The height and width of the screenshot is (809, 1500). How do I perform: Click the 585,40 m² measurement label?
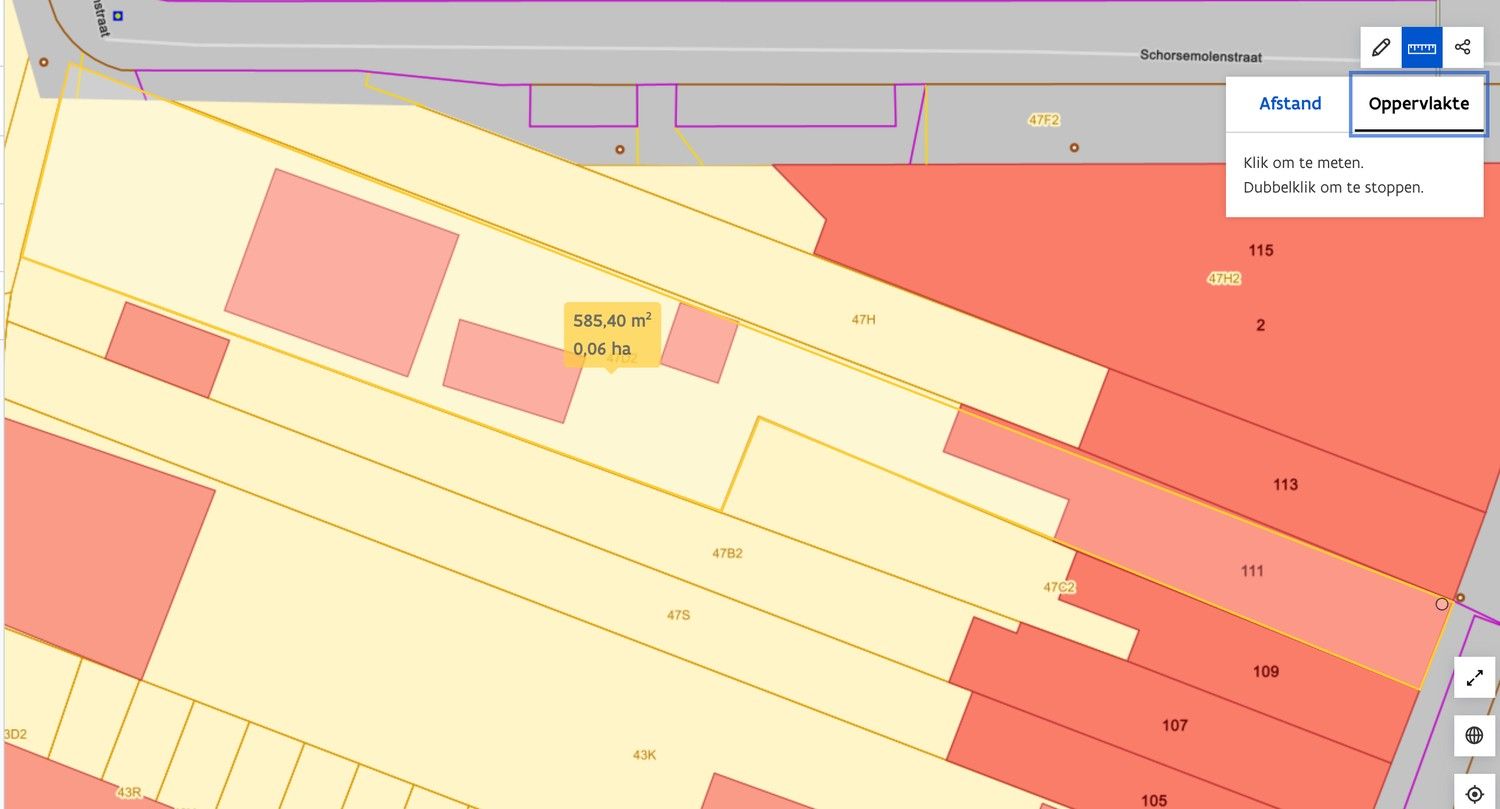[x=612, y=321]
